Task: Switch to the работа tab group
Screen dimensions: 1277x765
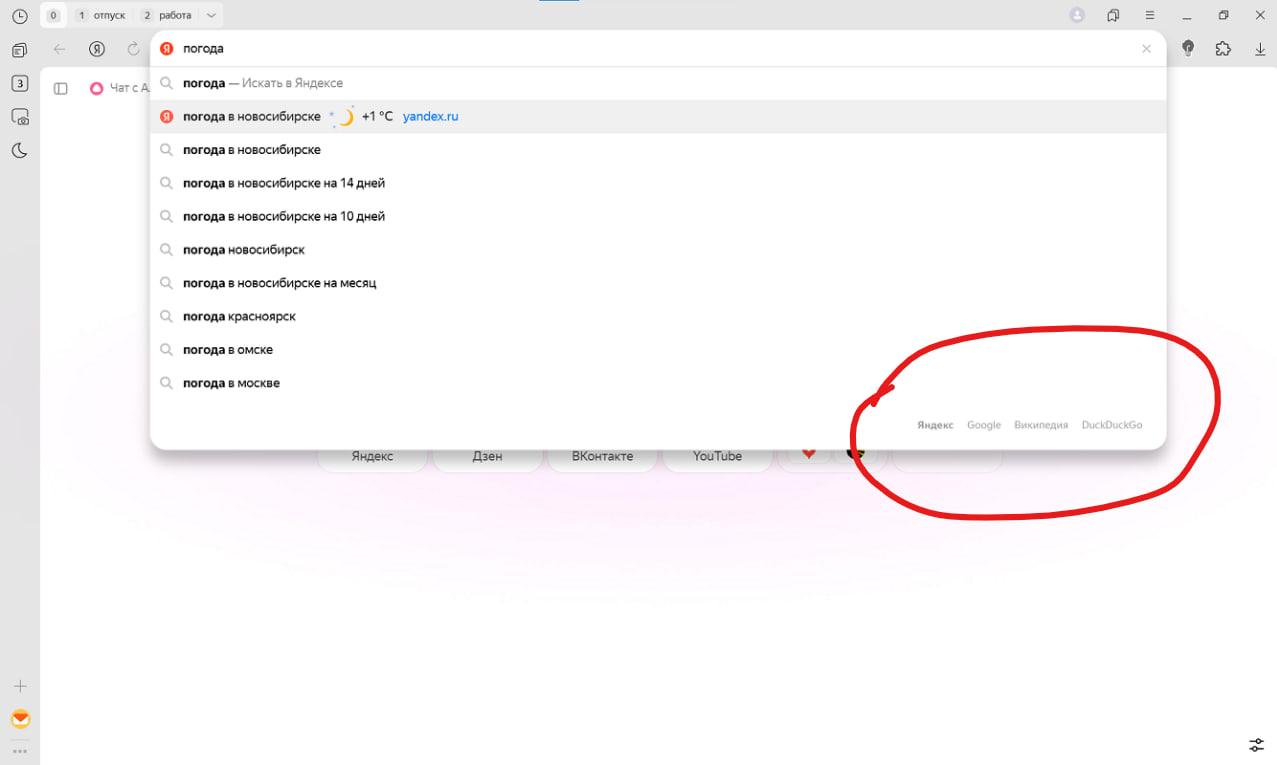Action: (166, 16)
